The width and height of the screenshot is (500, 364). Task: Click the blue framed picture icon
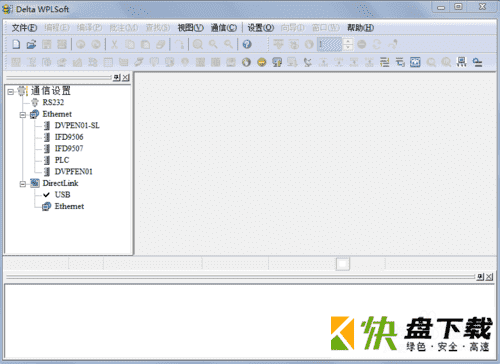(415, 62)
